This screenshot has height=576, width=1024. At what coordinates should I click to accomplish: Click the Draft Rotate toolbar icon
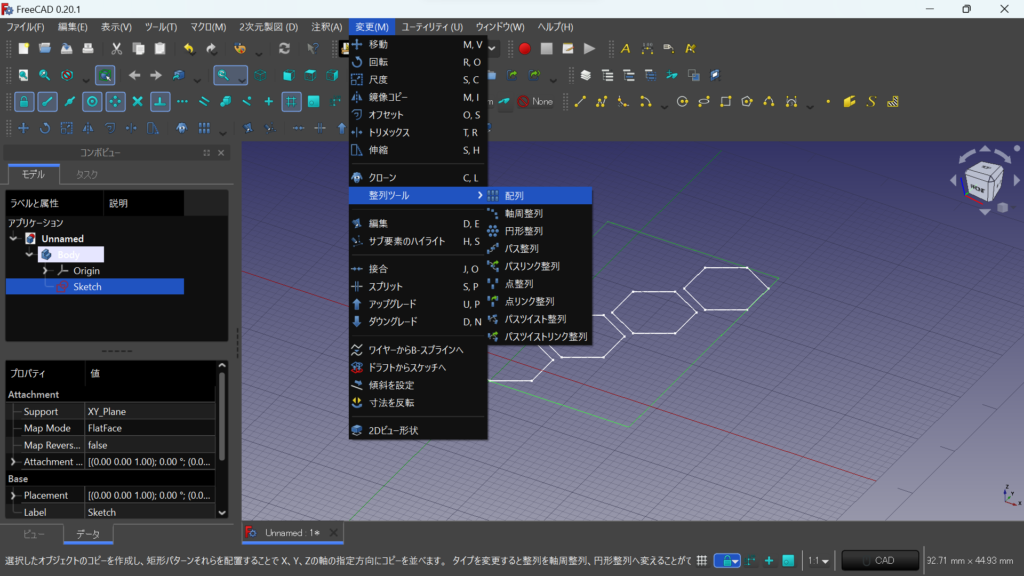pos(45,128)
